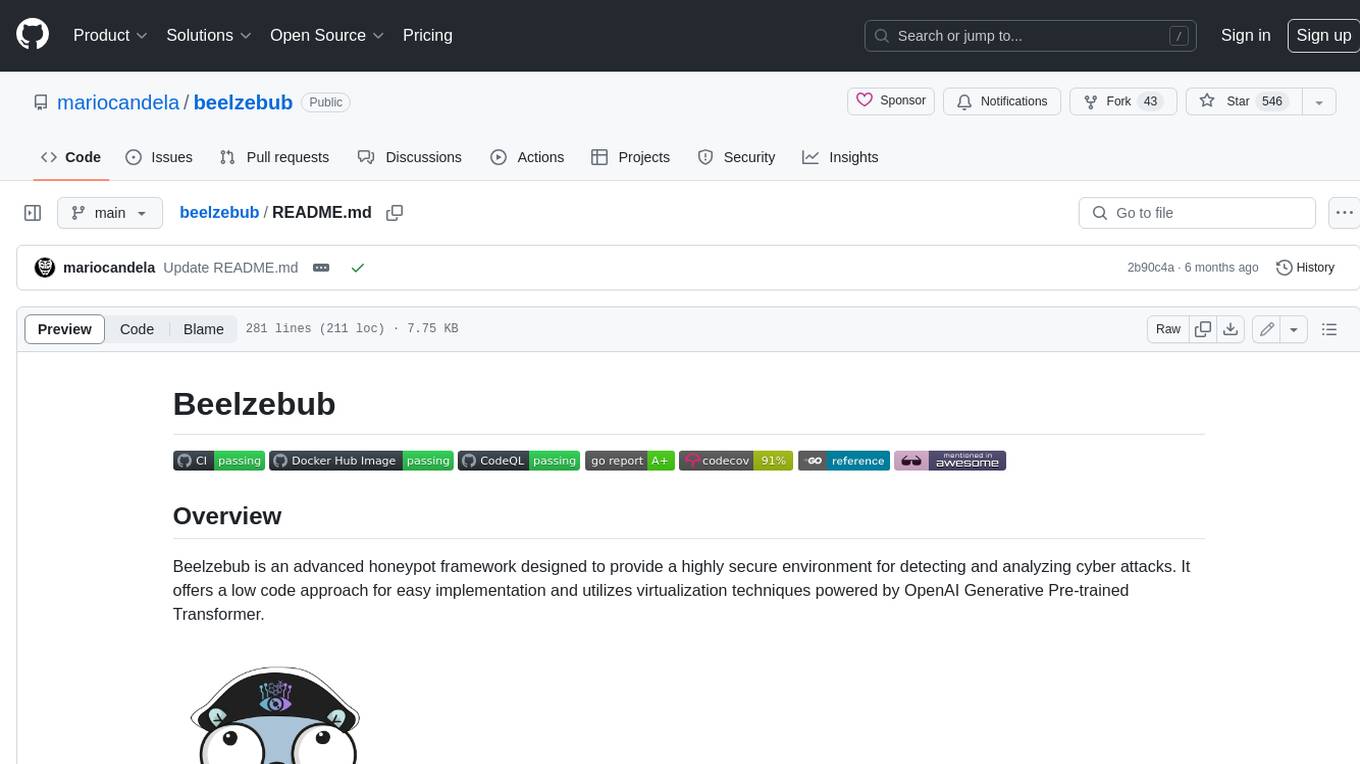Open the Pricing page
Screen dimensions: 1360x764
pyautogui.click(x=427, y=35)
